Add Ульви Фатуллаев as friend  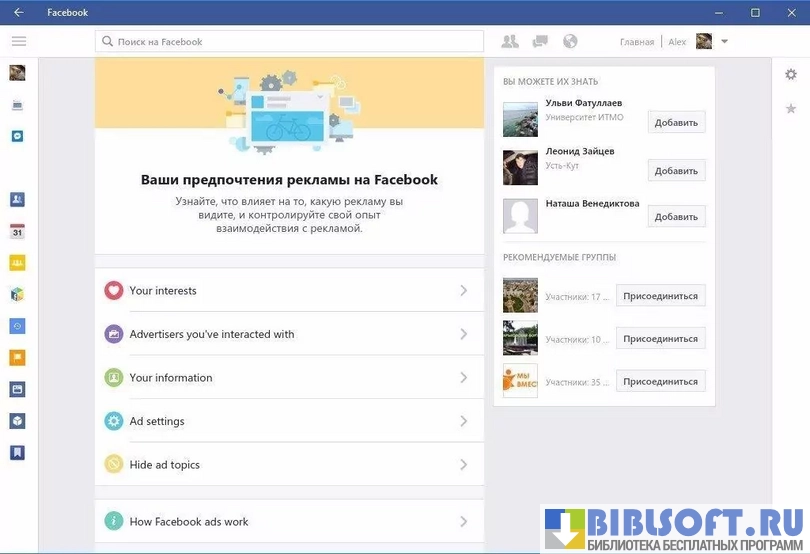[676, 122]
